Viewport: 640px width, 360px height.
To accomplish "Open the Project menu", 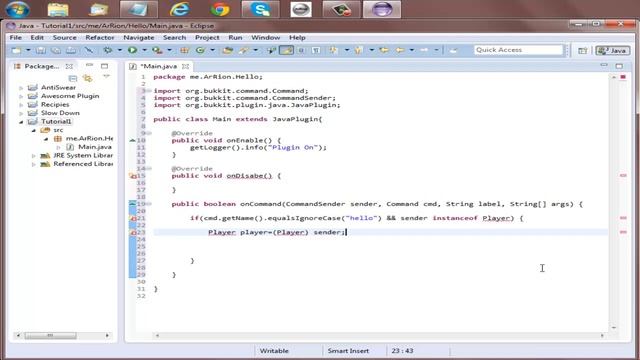I will click(207, 38).
